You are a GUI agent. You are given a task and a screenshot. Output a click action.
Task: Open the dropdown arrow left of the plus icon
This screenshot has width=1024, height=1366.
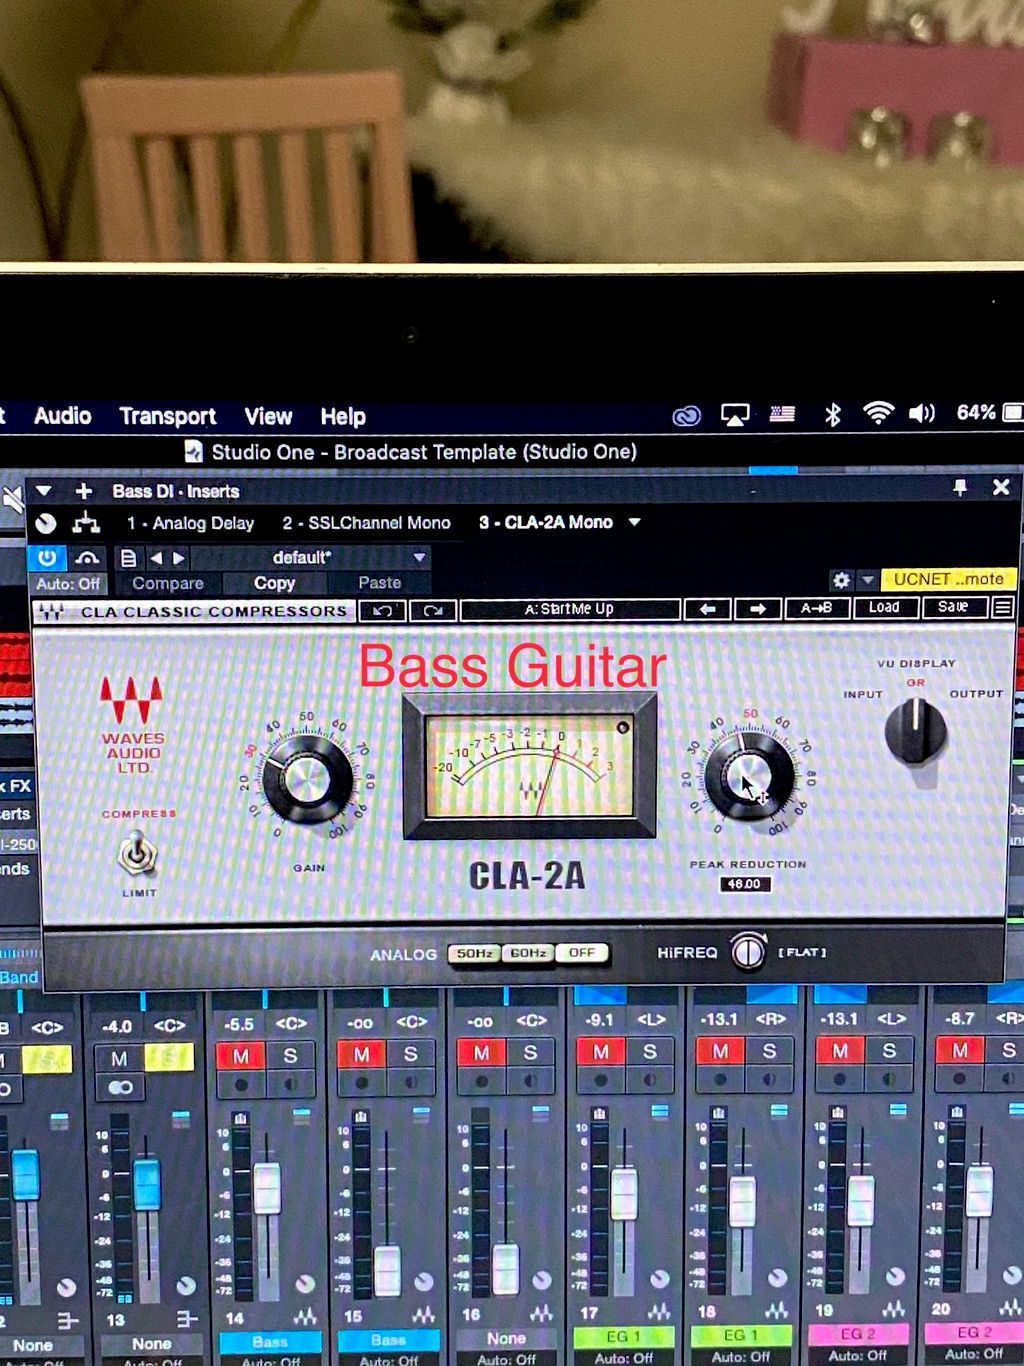43,491
